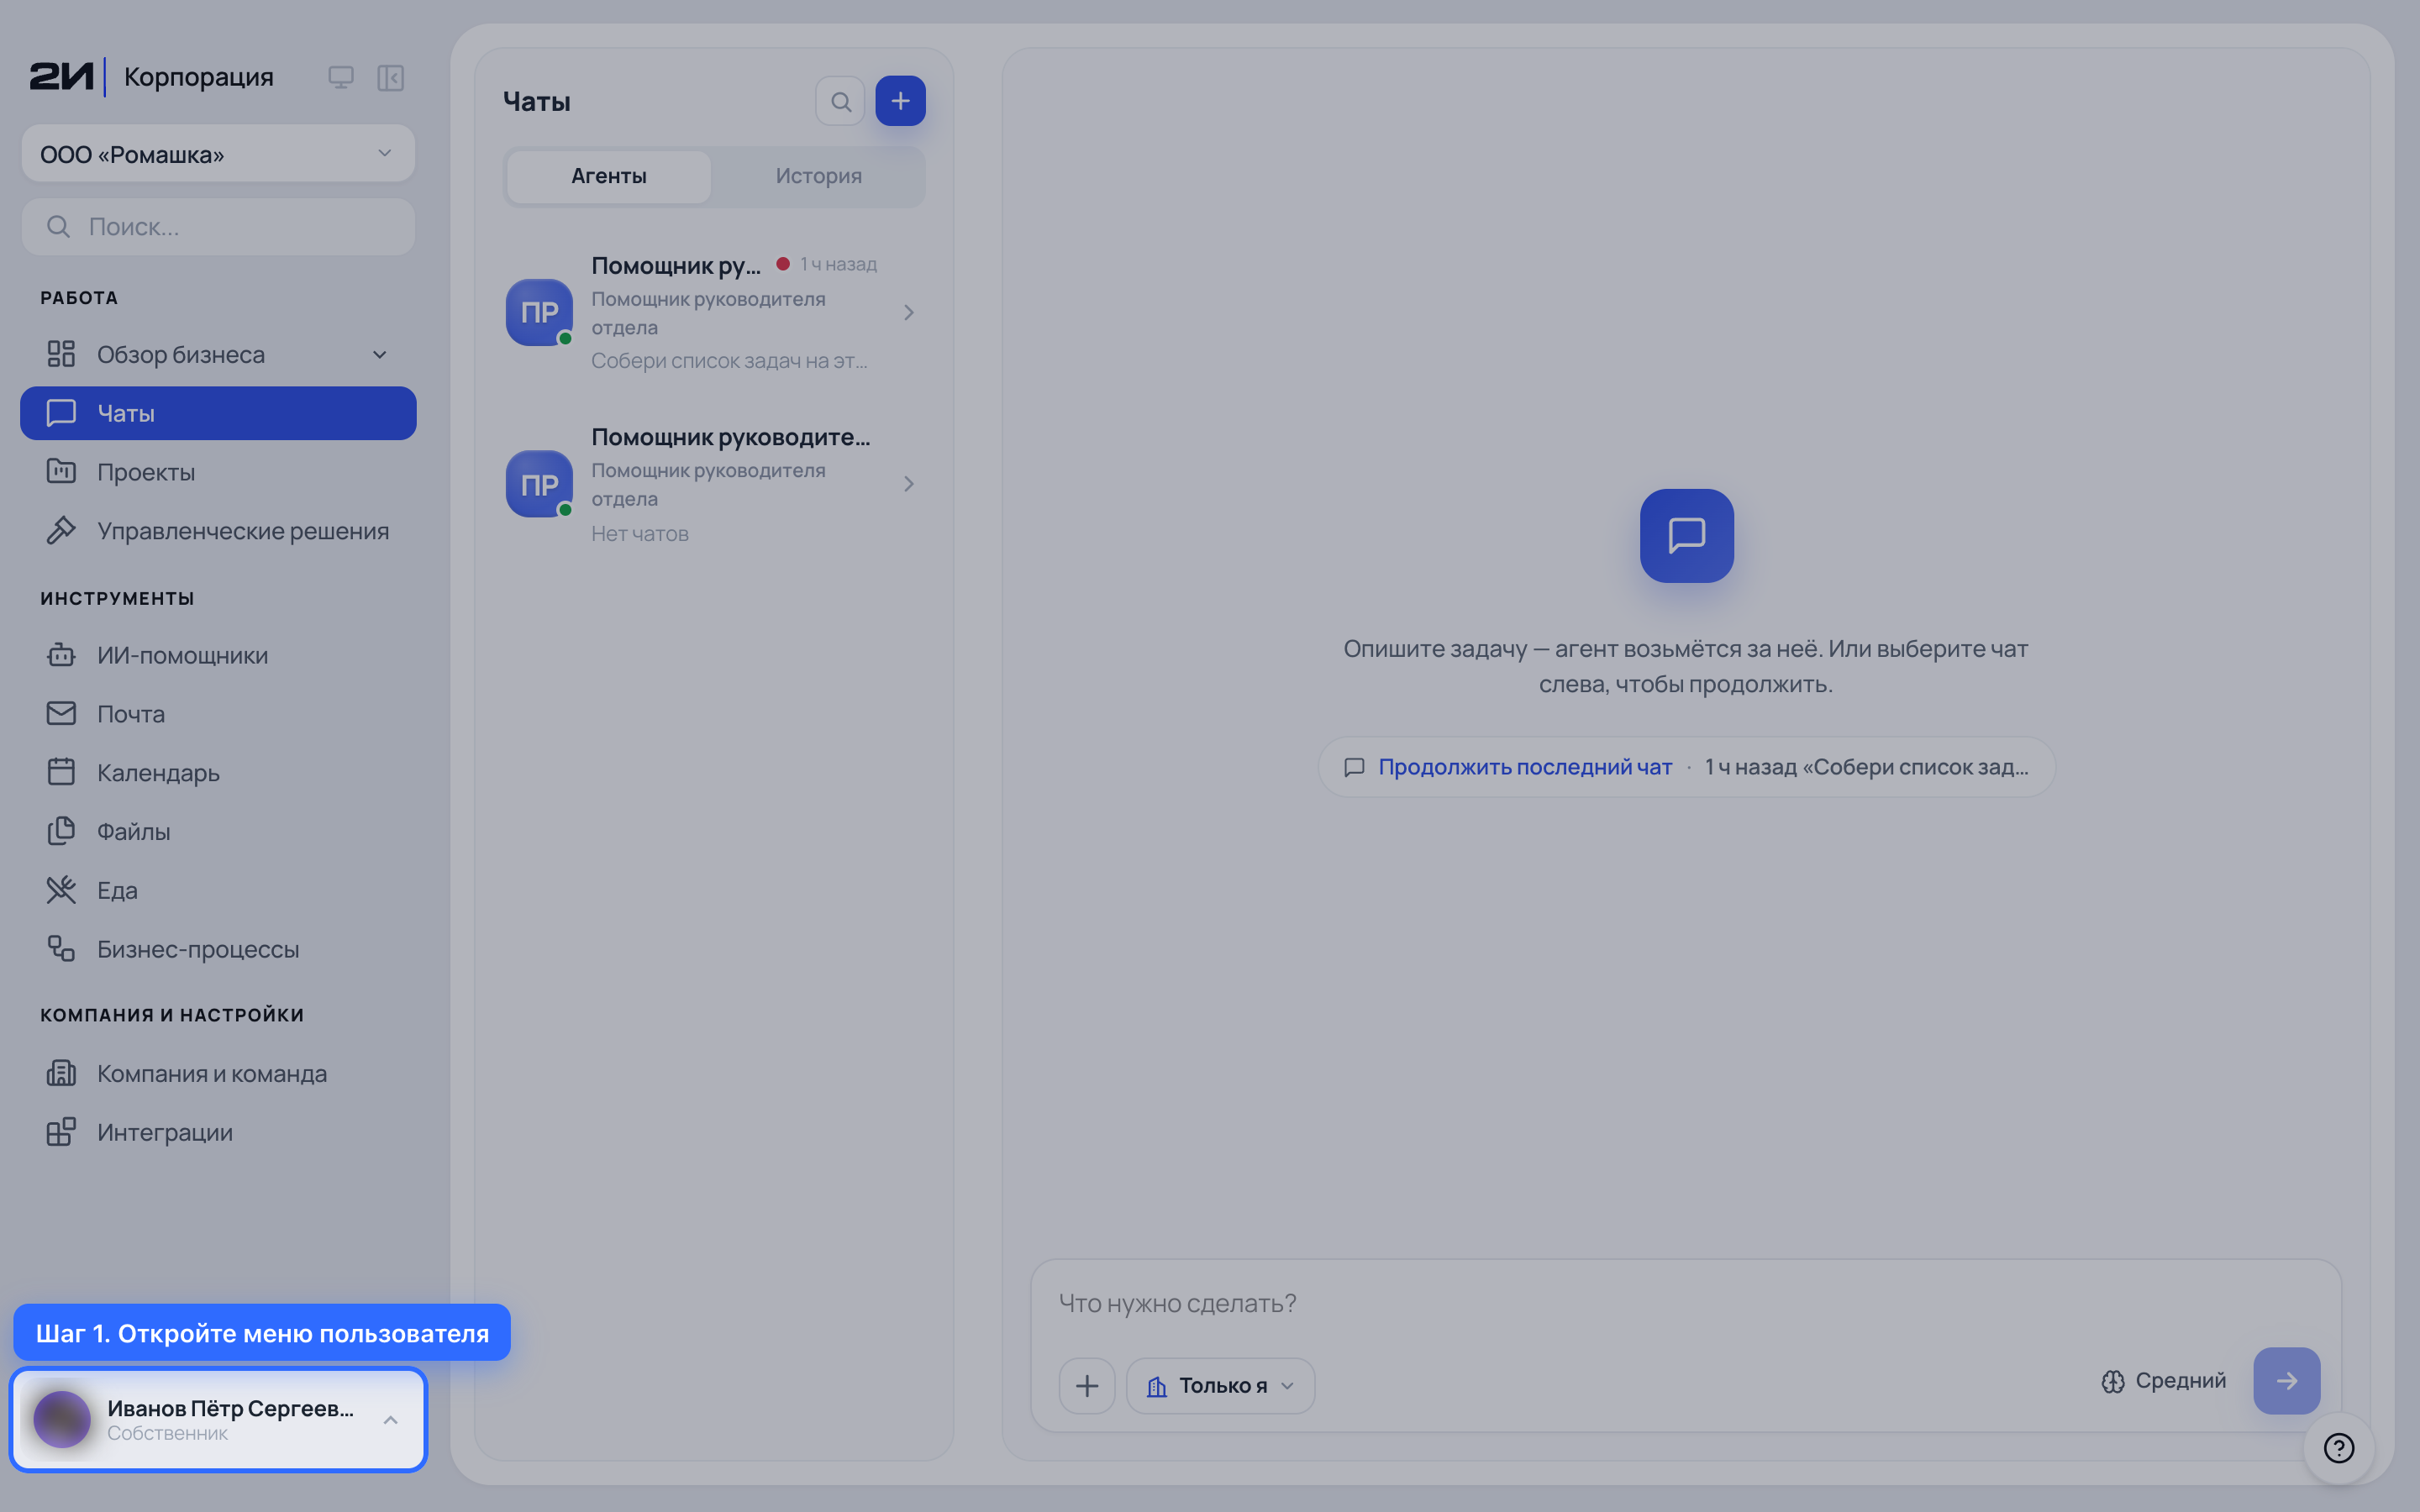The image size is (2420, 1512).
Task: Click the monitor icon next to Корпорация
Action: (341, 77)
